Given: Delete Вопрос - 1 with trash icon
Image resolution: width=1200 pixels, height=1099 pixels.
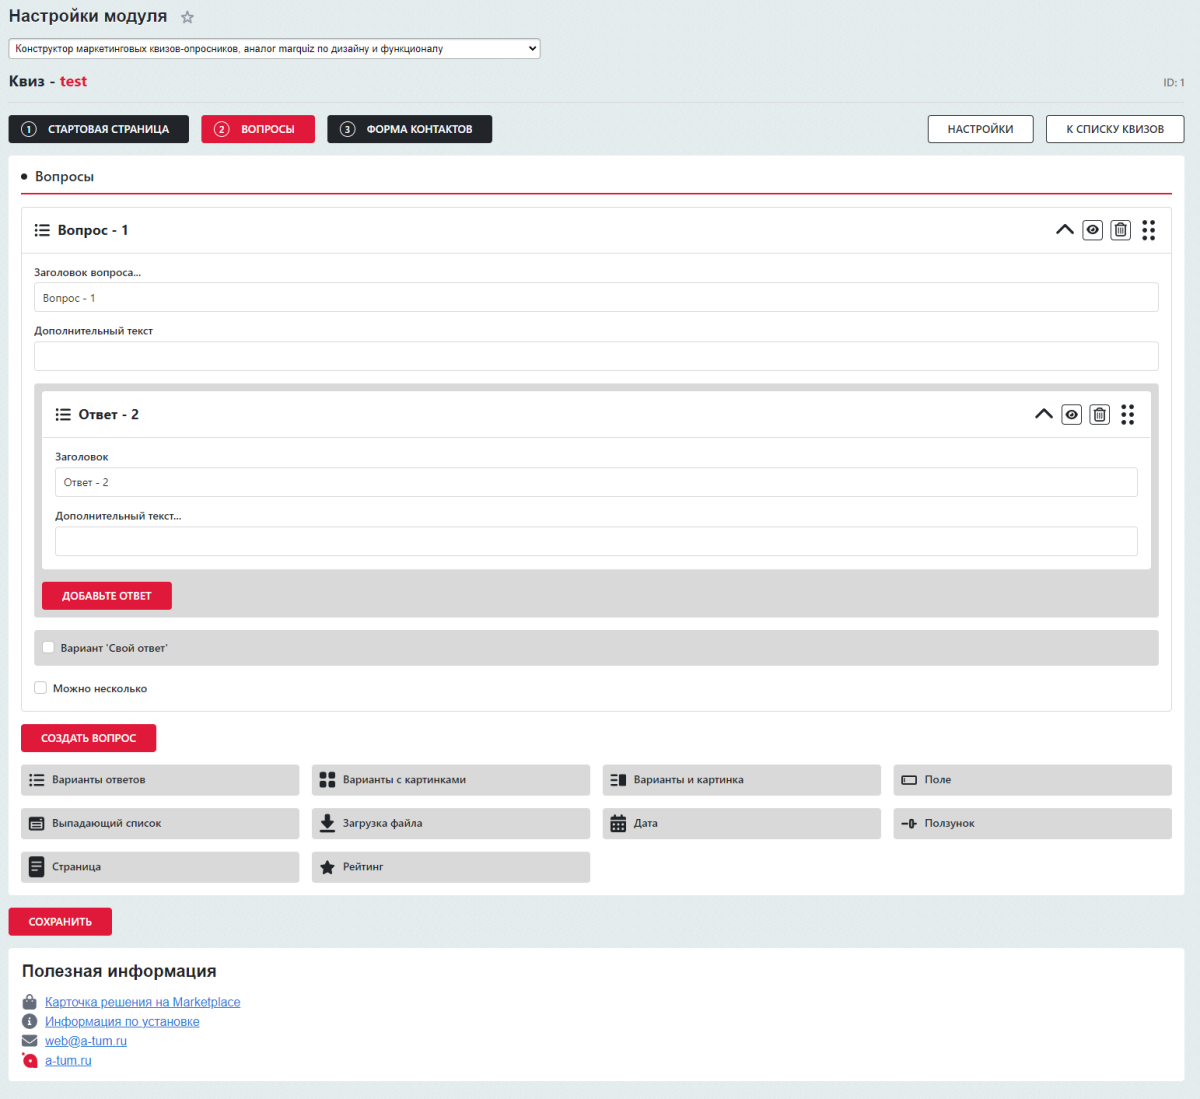Looking at the screenshot, I should pyautogui.click(x=1120, y=230).
